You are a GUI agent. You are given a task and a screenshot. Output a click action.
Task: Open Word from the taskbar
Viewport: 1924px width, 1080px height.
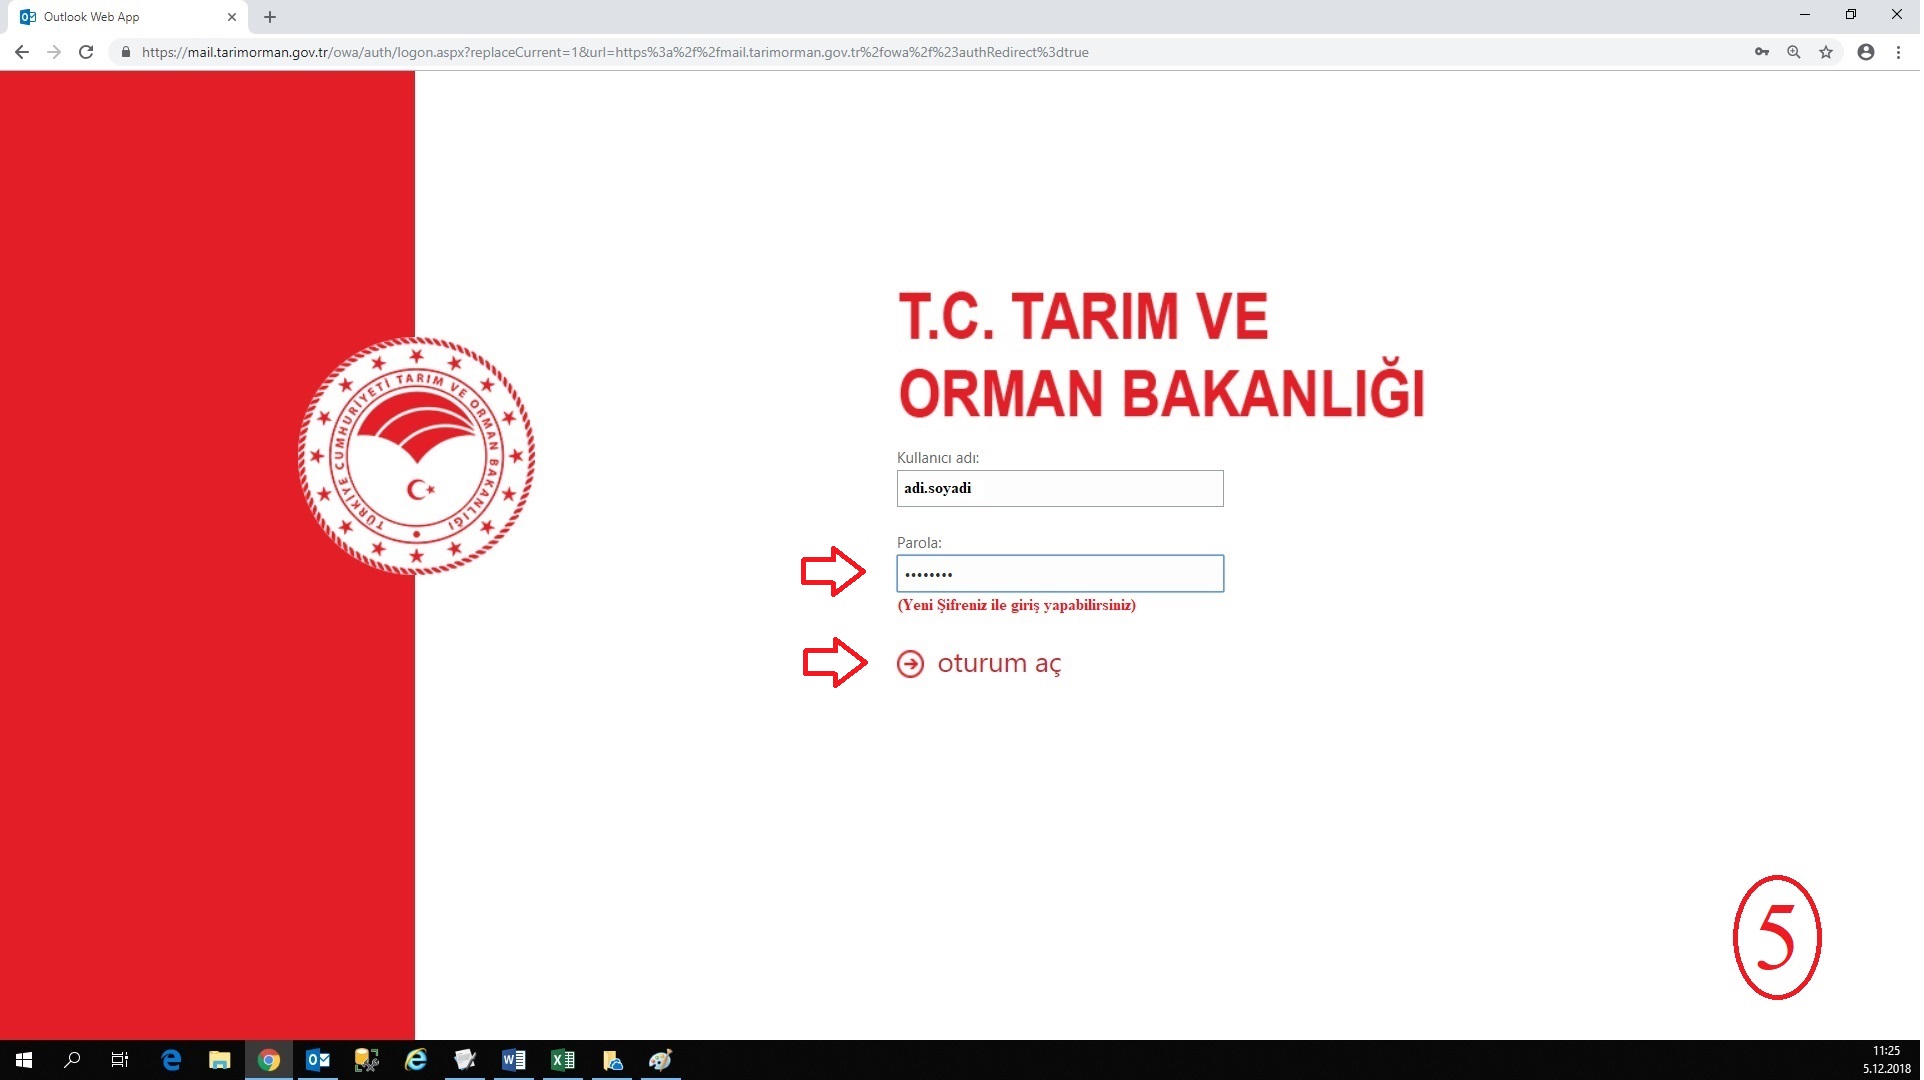click(x=514, y=1060)
